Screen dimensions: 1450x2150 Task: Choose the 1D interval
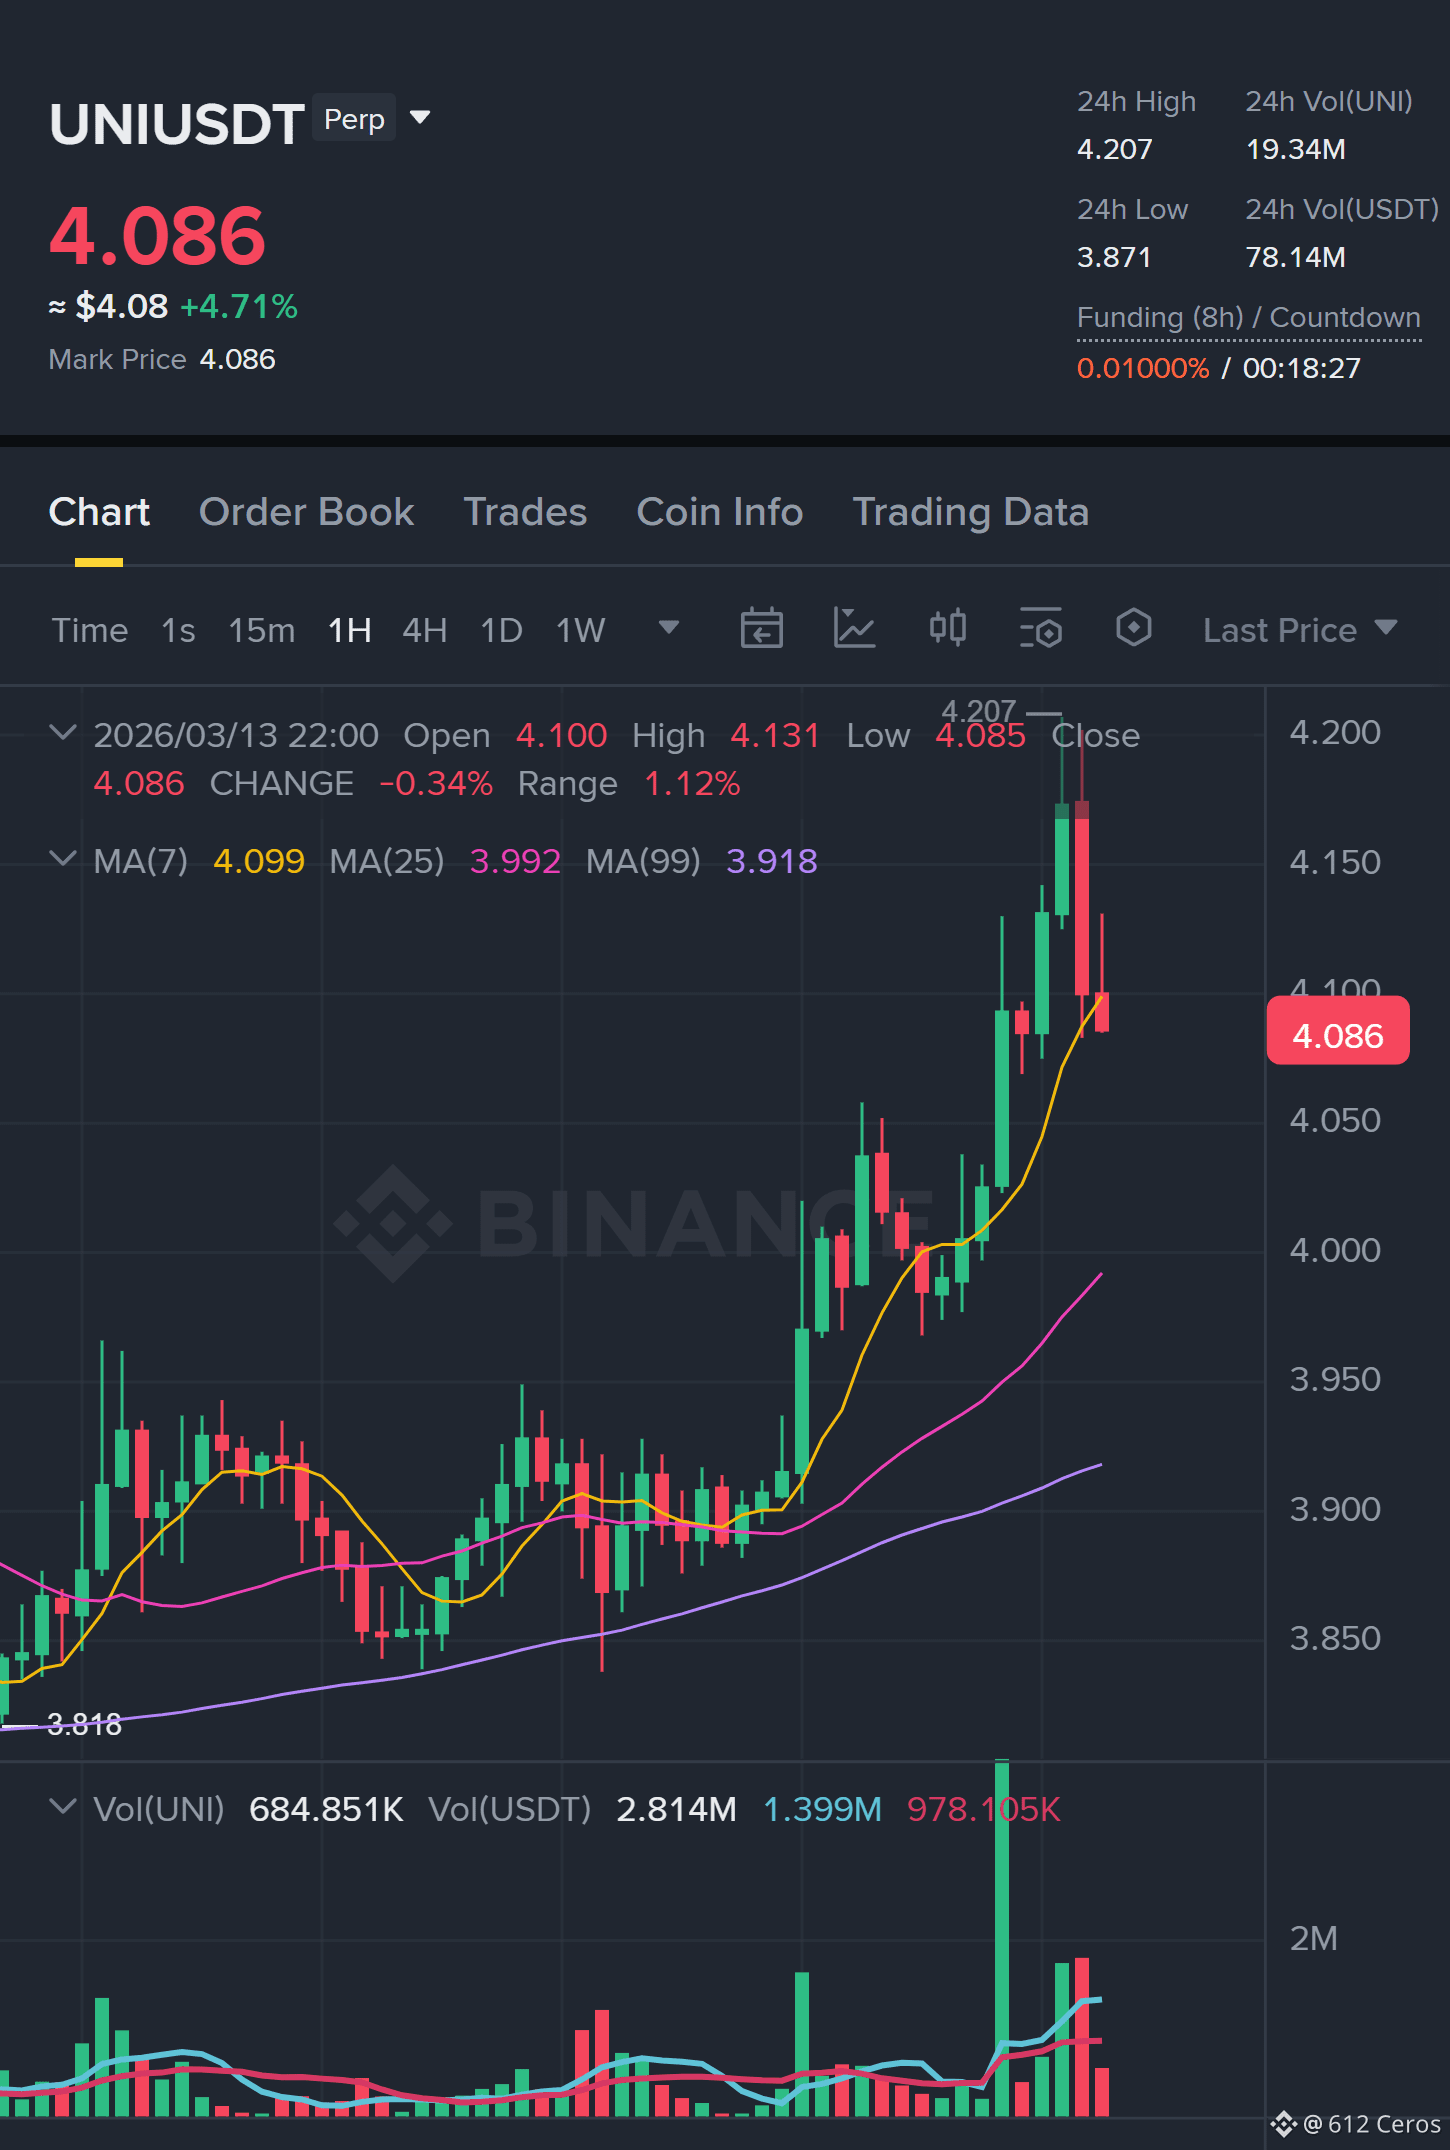501,630
